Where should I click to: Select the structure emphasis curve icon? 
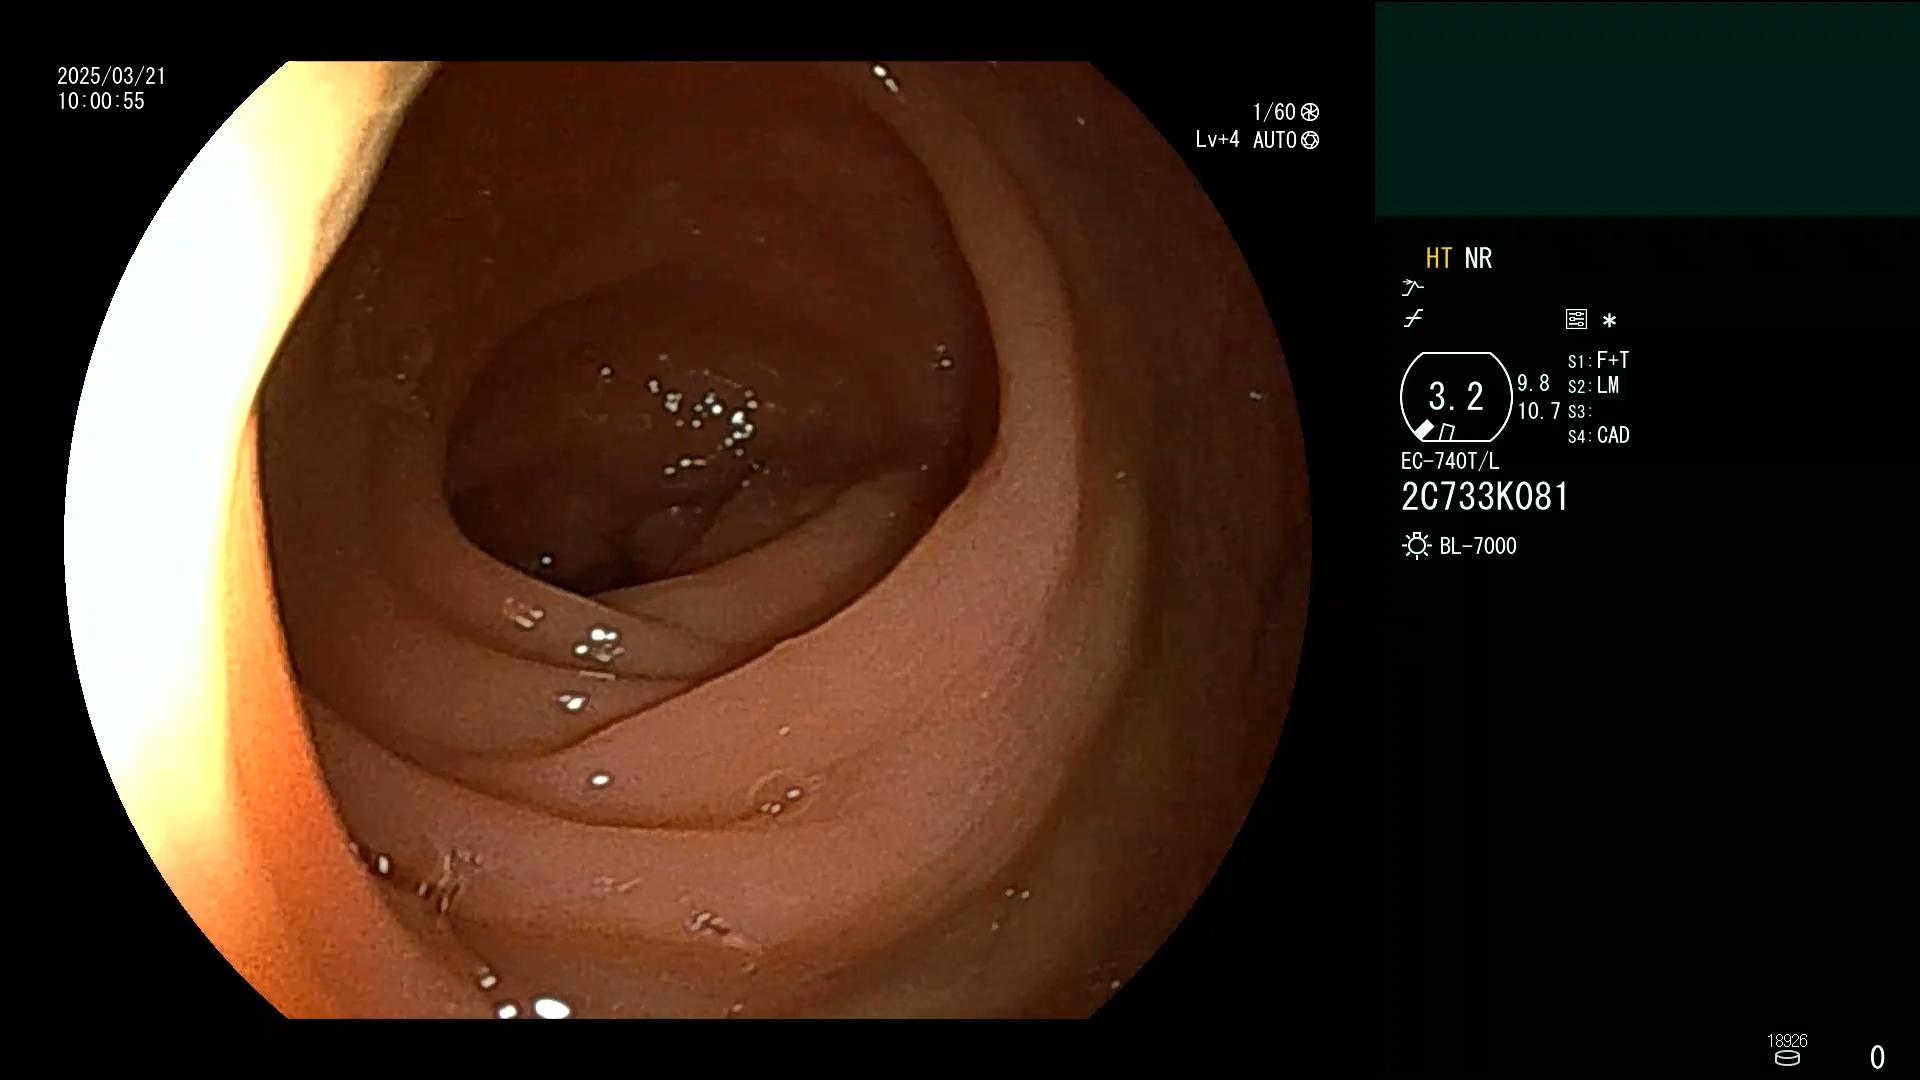click(1413, 319)
